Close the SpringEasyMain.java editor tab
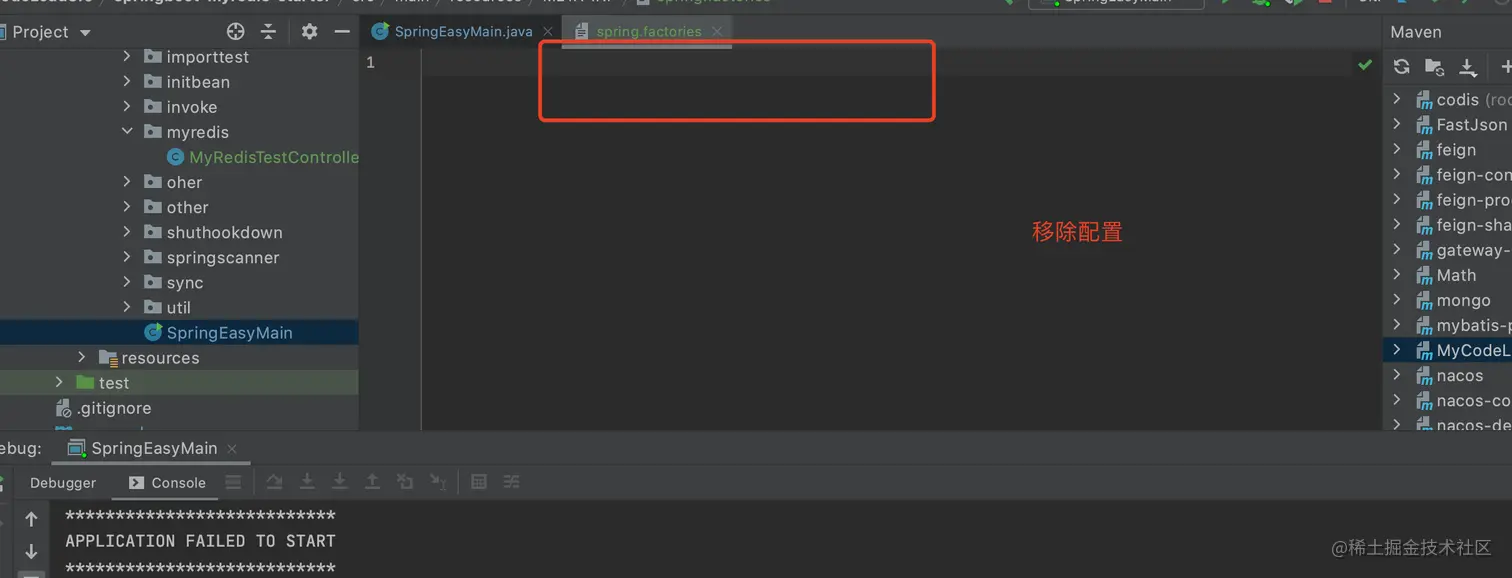Viewport: 1512px width, 578px height. pyautogui.click(x=547, y=32)
